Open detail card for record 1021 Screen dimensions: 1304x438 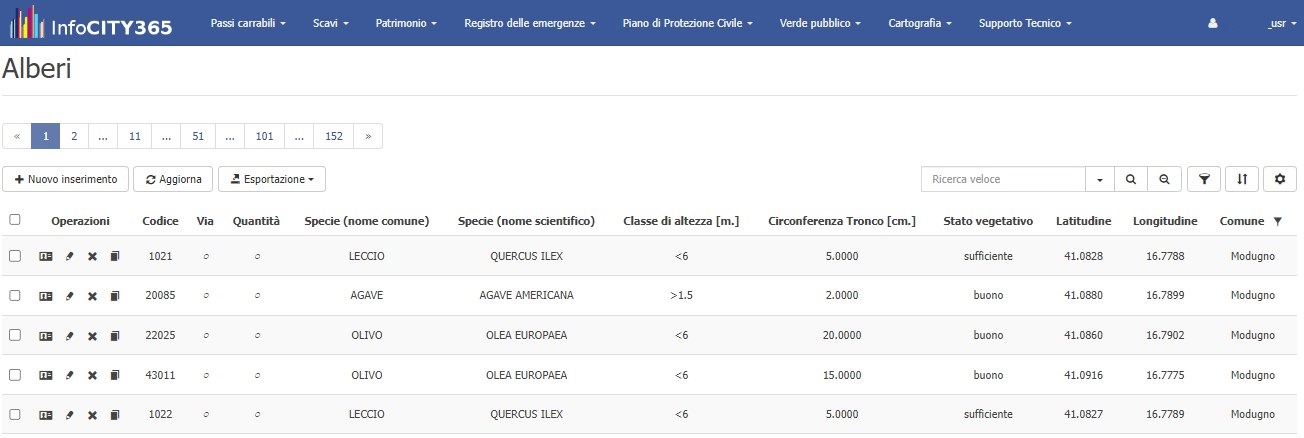(x=45, y=256)
